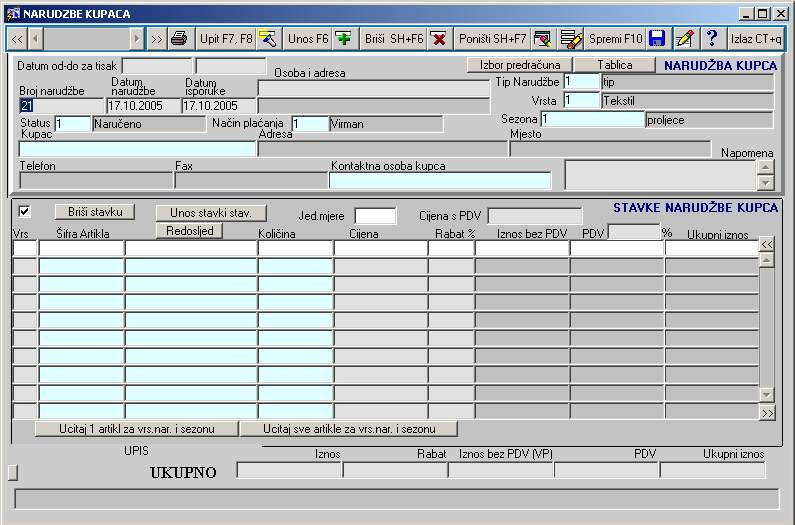
Task: Click the Briši stavku button
Action: point(95,212)
